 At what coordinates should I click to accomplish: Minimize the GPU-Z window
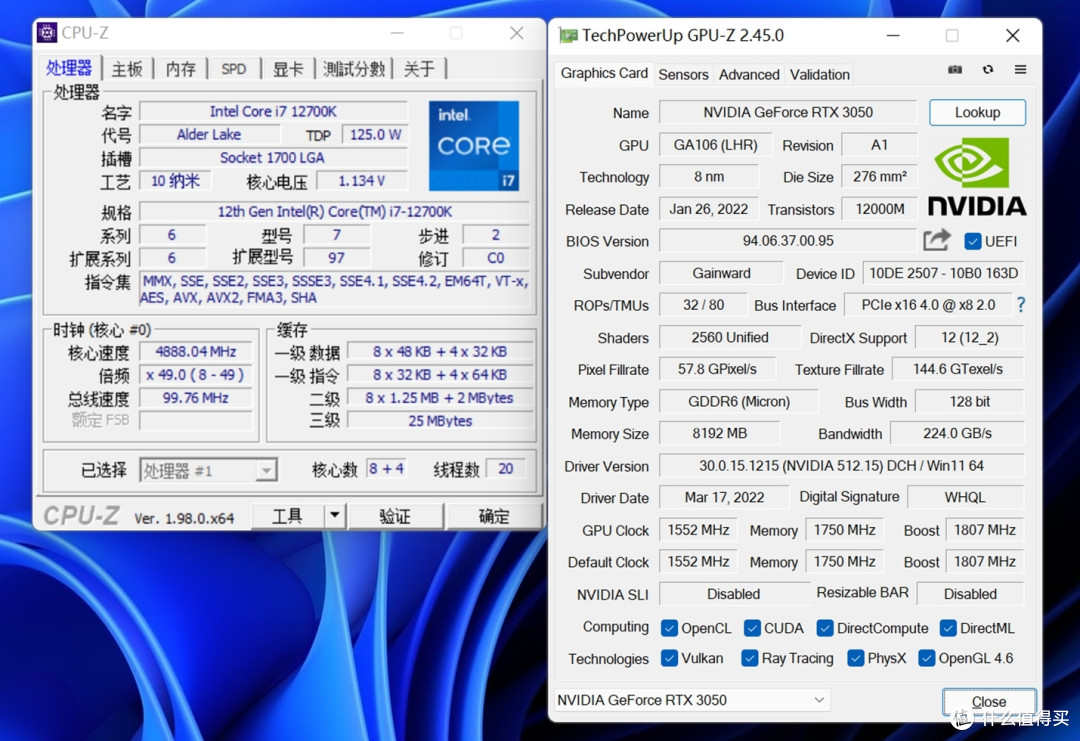click(893, 36)
